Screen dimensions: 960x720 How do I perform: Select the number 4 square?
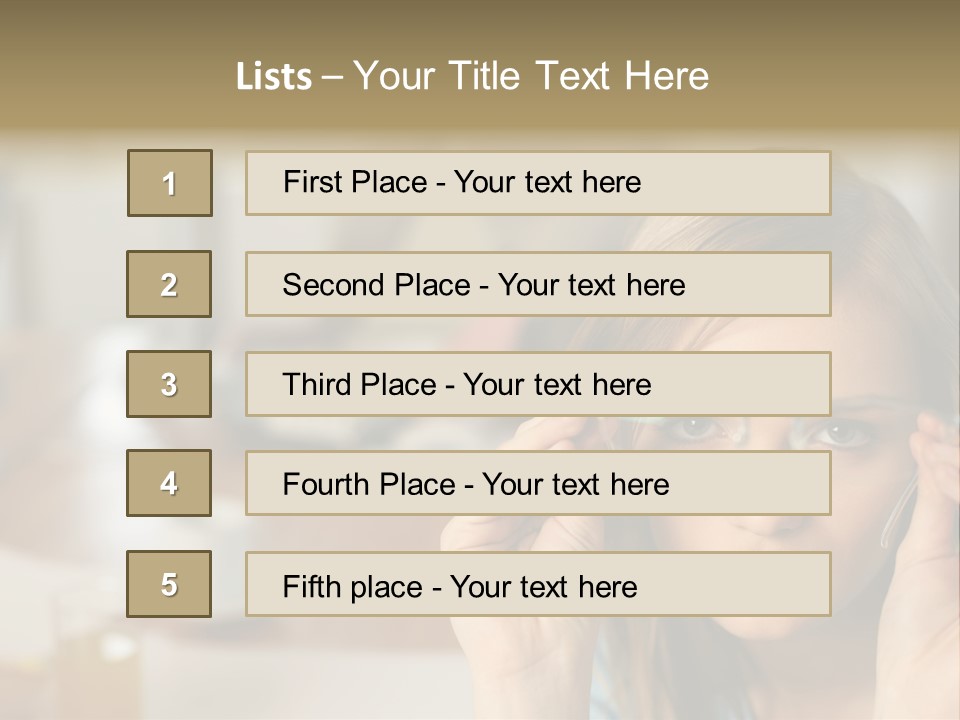(169, 483)
